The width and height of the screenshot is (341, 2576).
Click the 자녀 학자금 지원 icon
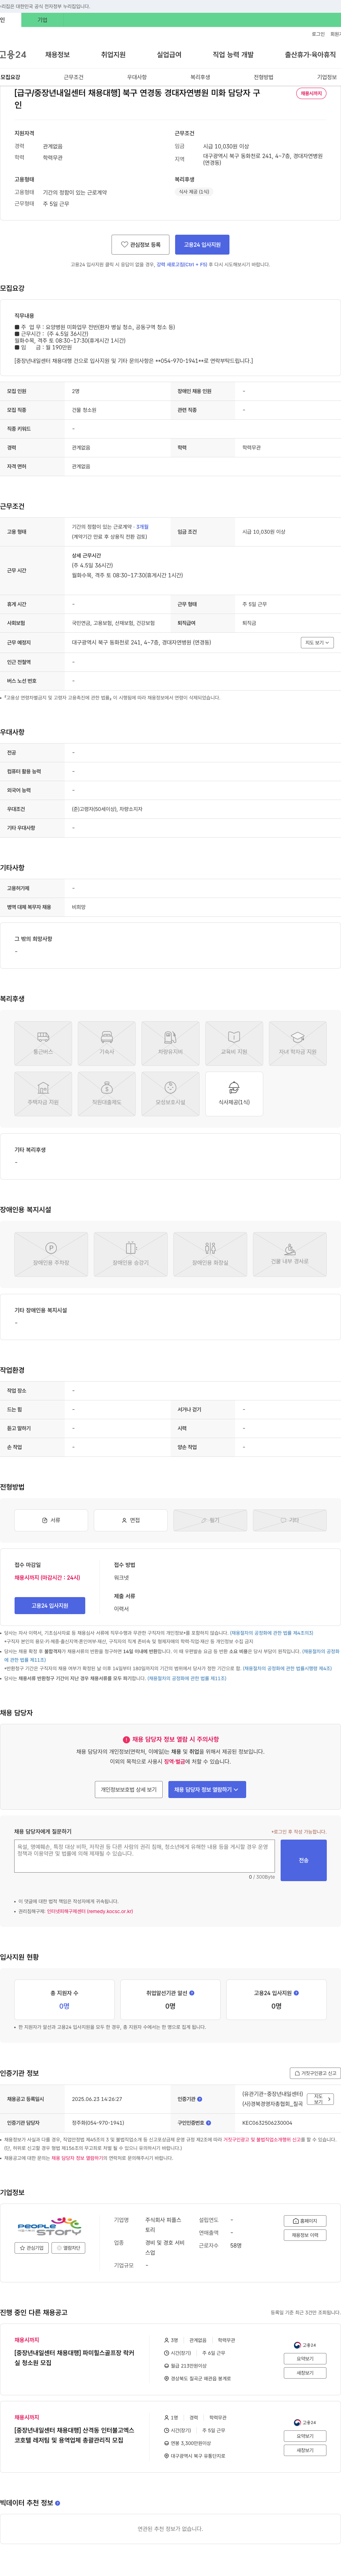click(298, 1043)
